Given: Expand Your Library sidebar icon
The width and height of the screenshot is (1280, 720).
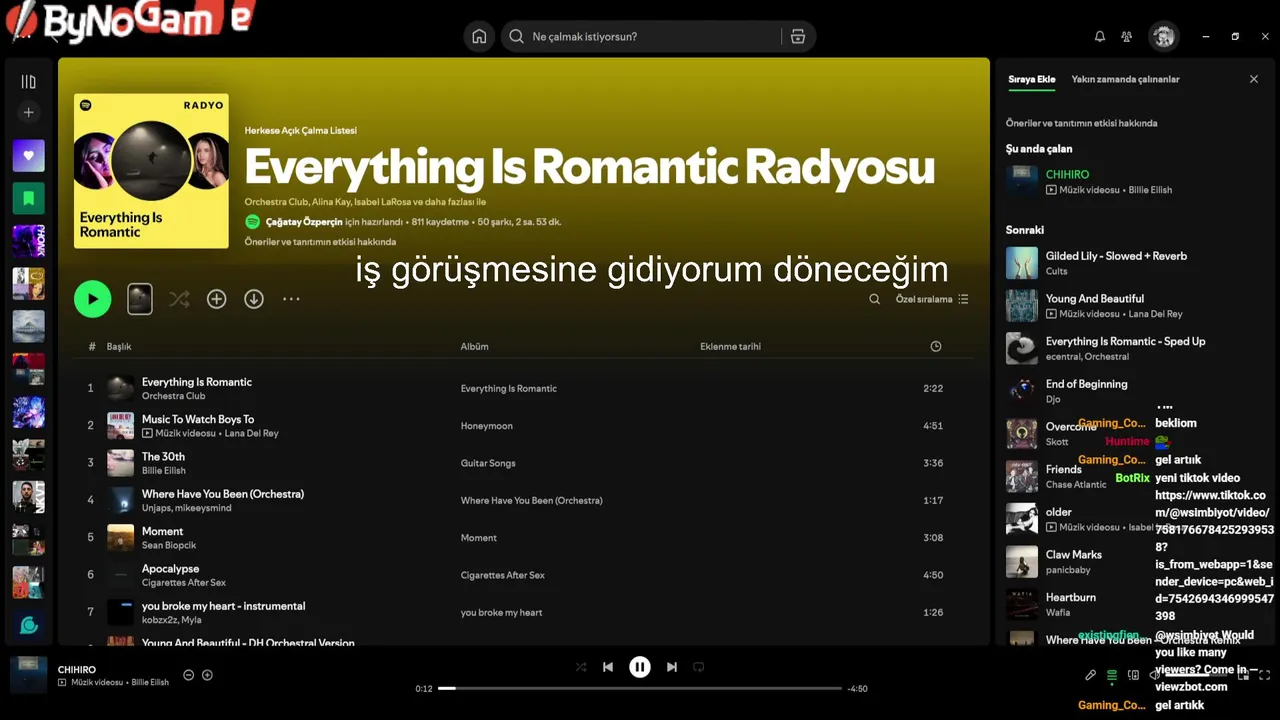Looking at the screenshot, I should pyautogui.click(x=28, y=82).
